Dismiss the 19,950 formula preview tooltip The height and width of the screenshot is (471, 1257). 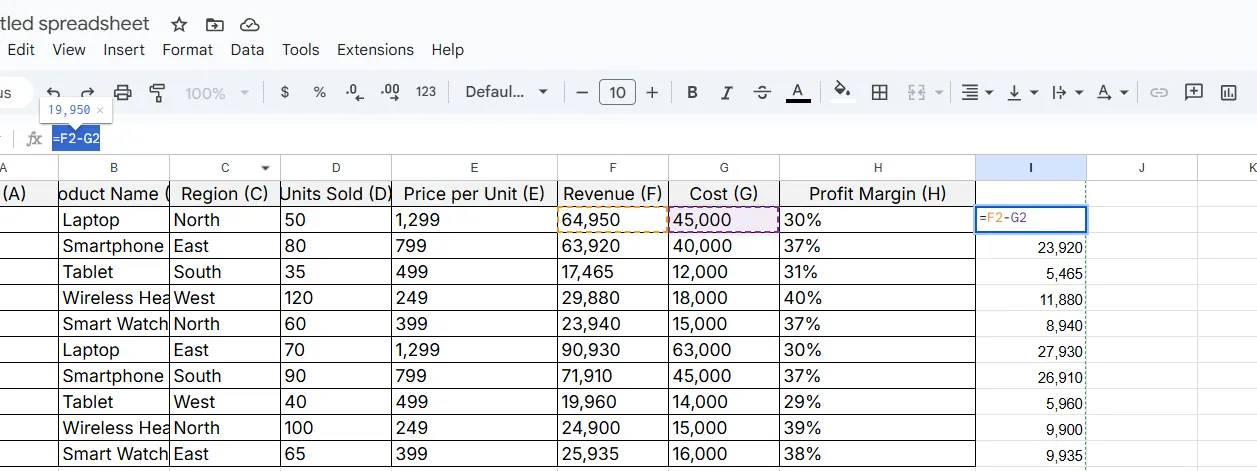(100, 110)
